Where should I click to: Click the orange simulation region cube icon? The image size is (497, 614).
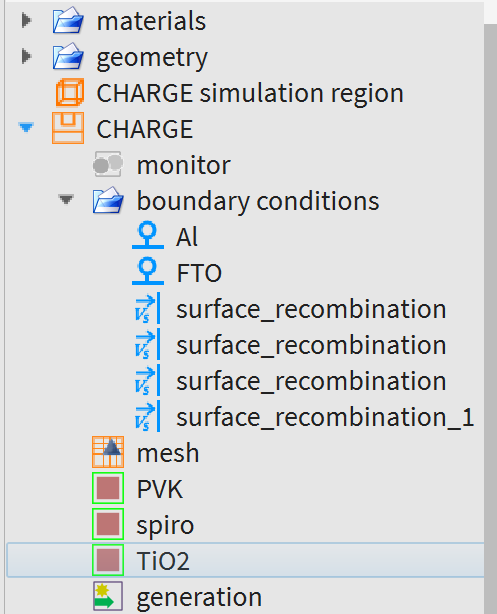coord(69,92)
